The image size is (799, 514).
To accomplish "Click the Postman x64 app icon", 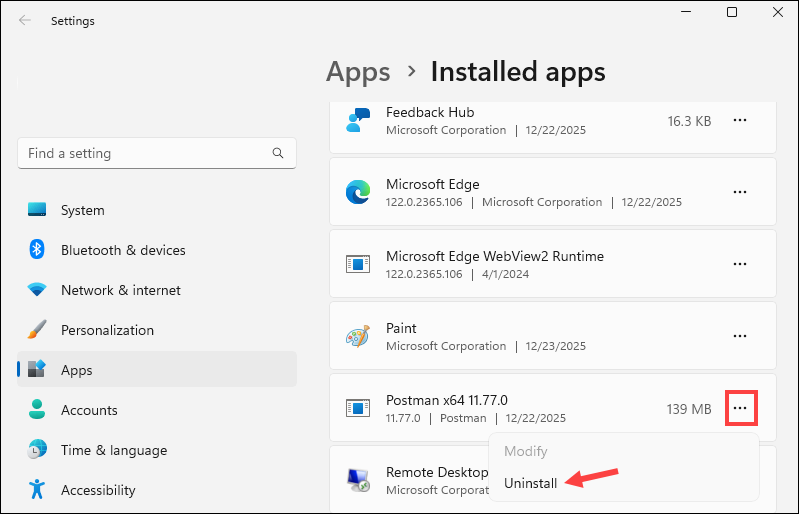I will pos(358,408).
